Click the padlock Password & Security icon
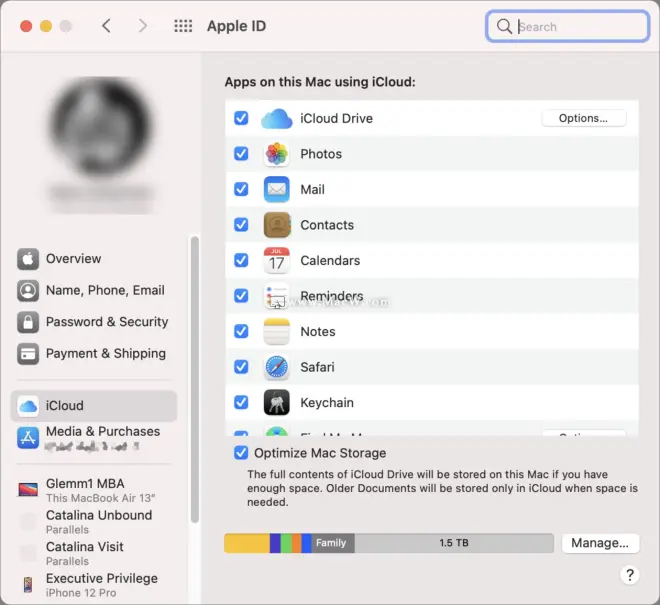 click(28, 322)
